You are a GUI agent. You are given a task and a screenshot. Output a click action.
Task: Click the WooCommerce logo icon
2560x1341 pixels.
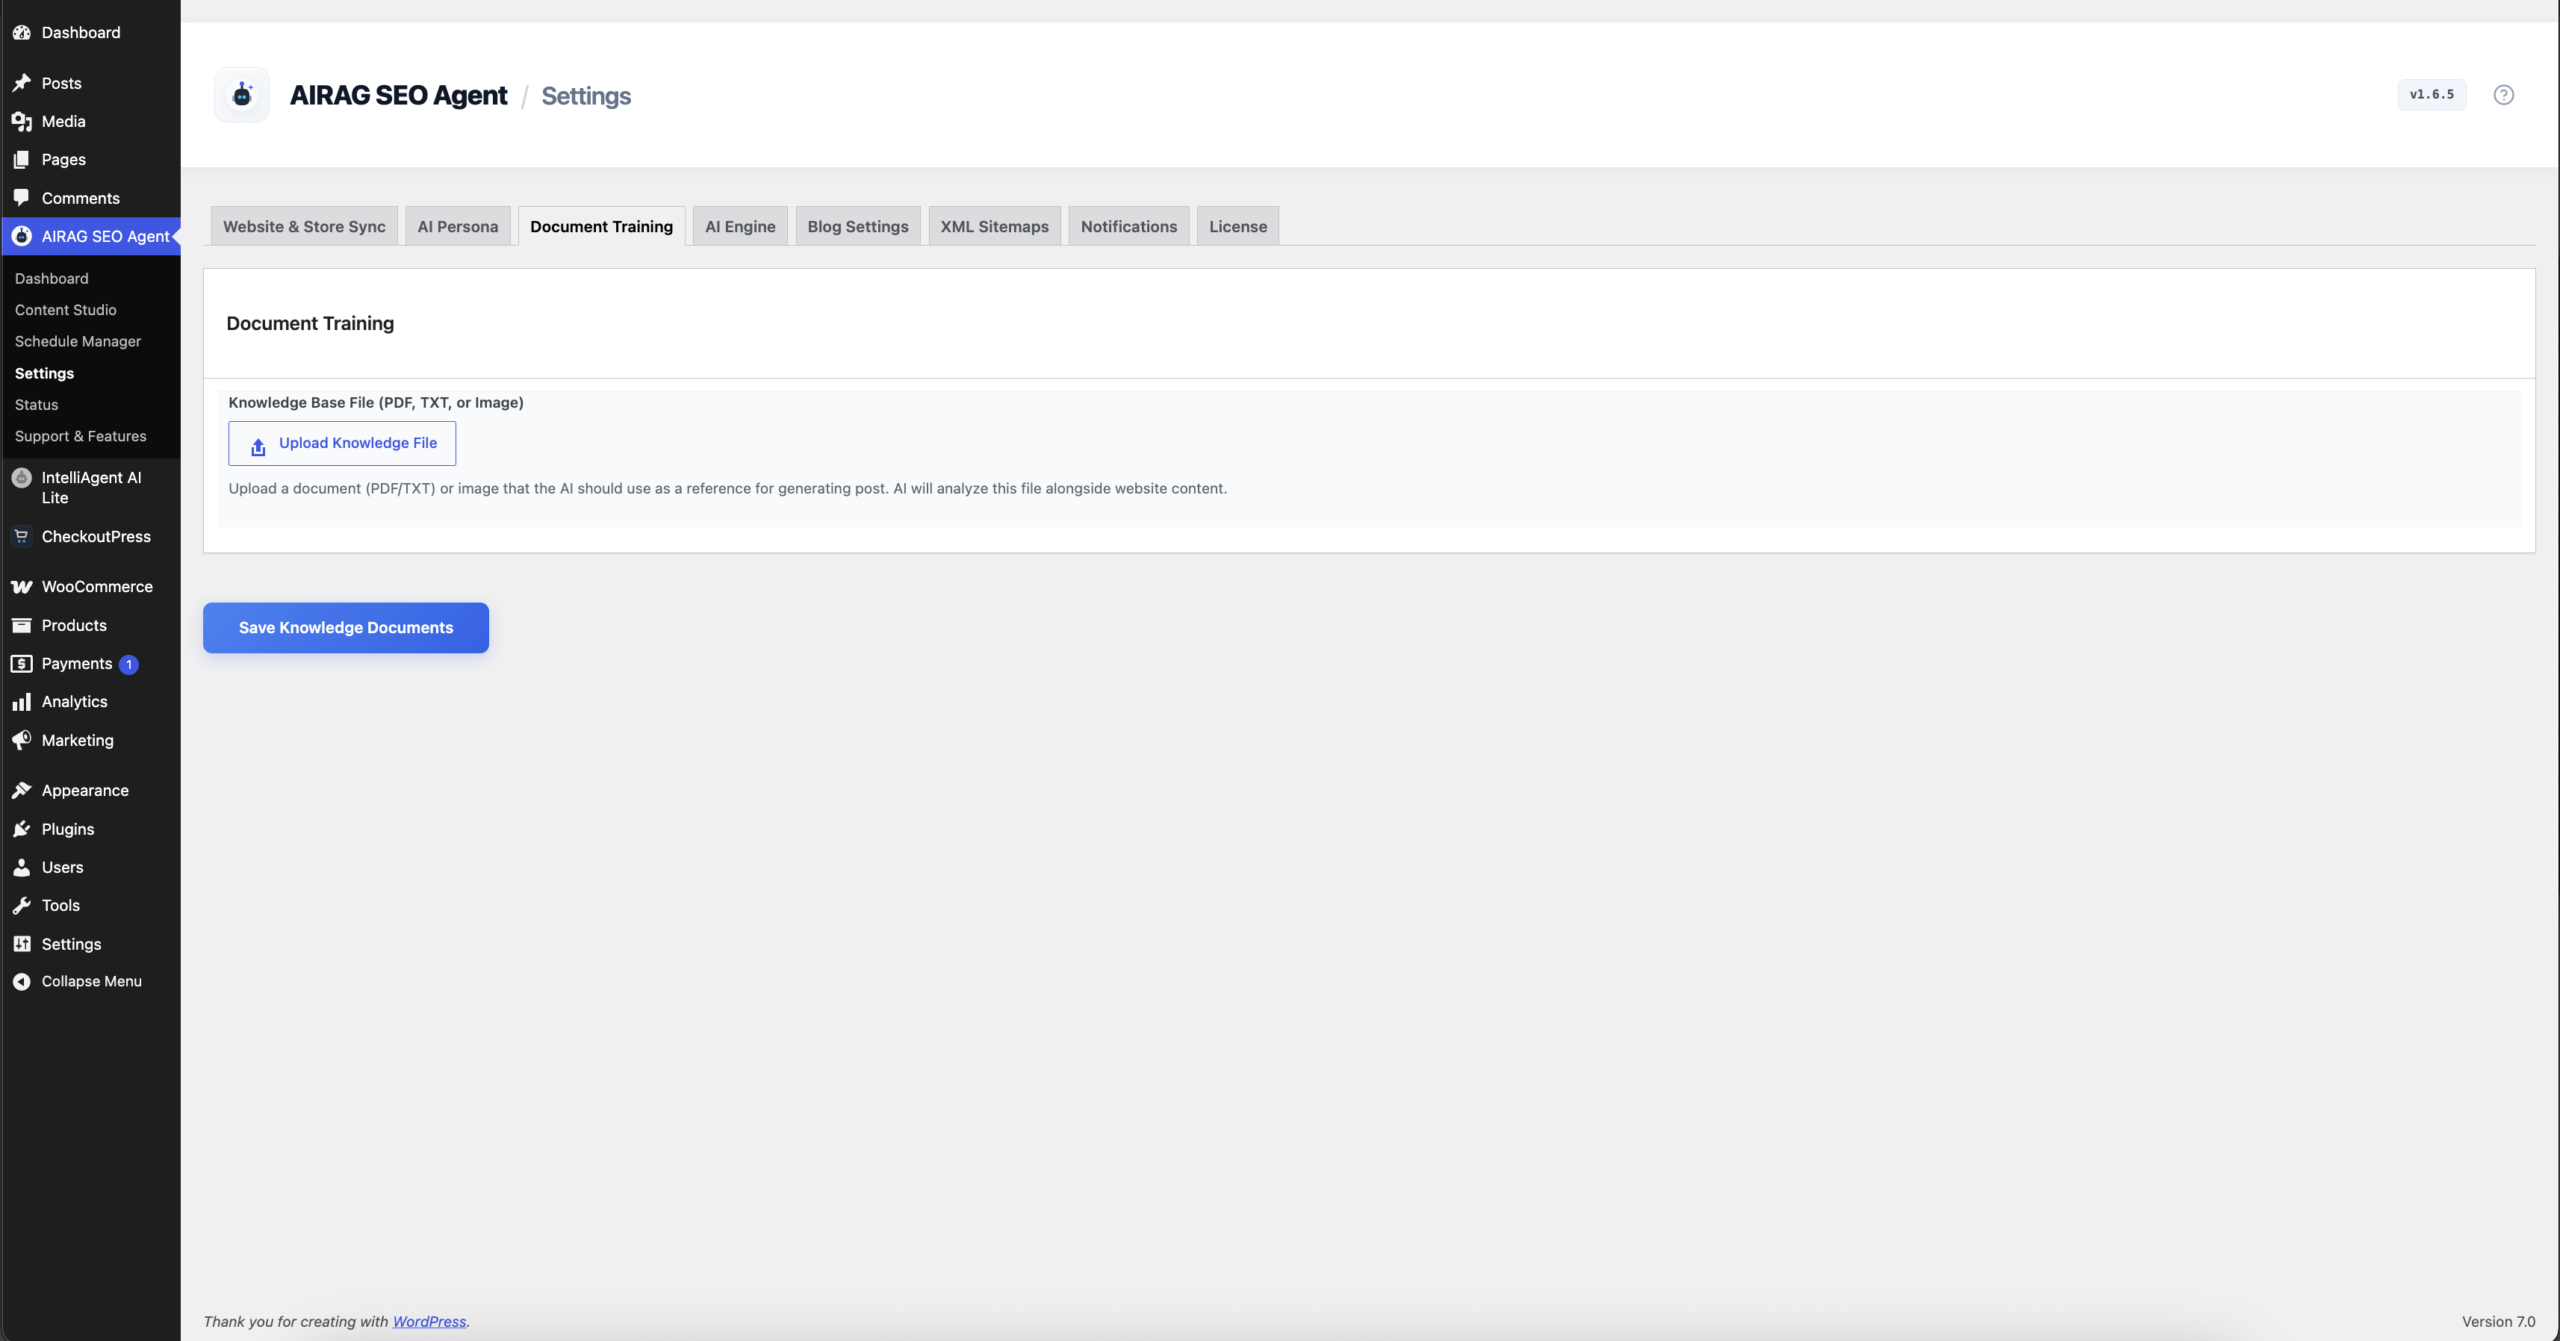coord(21,587)
